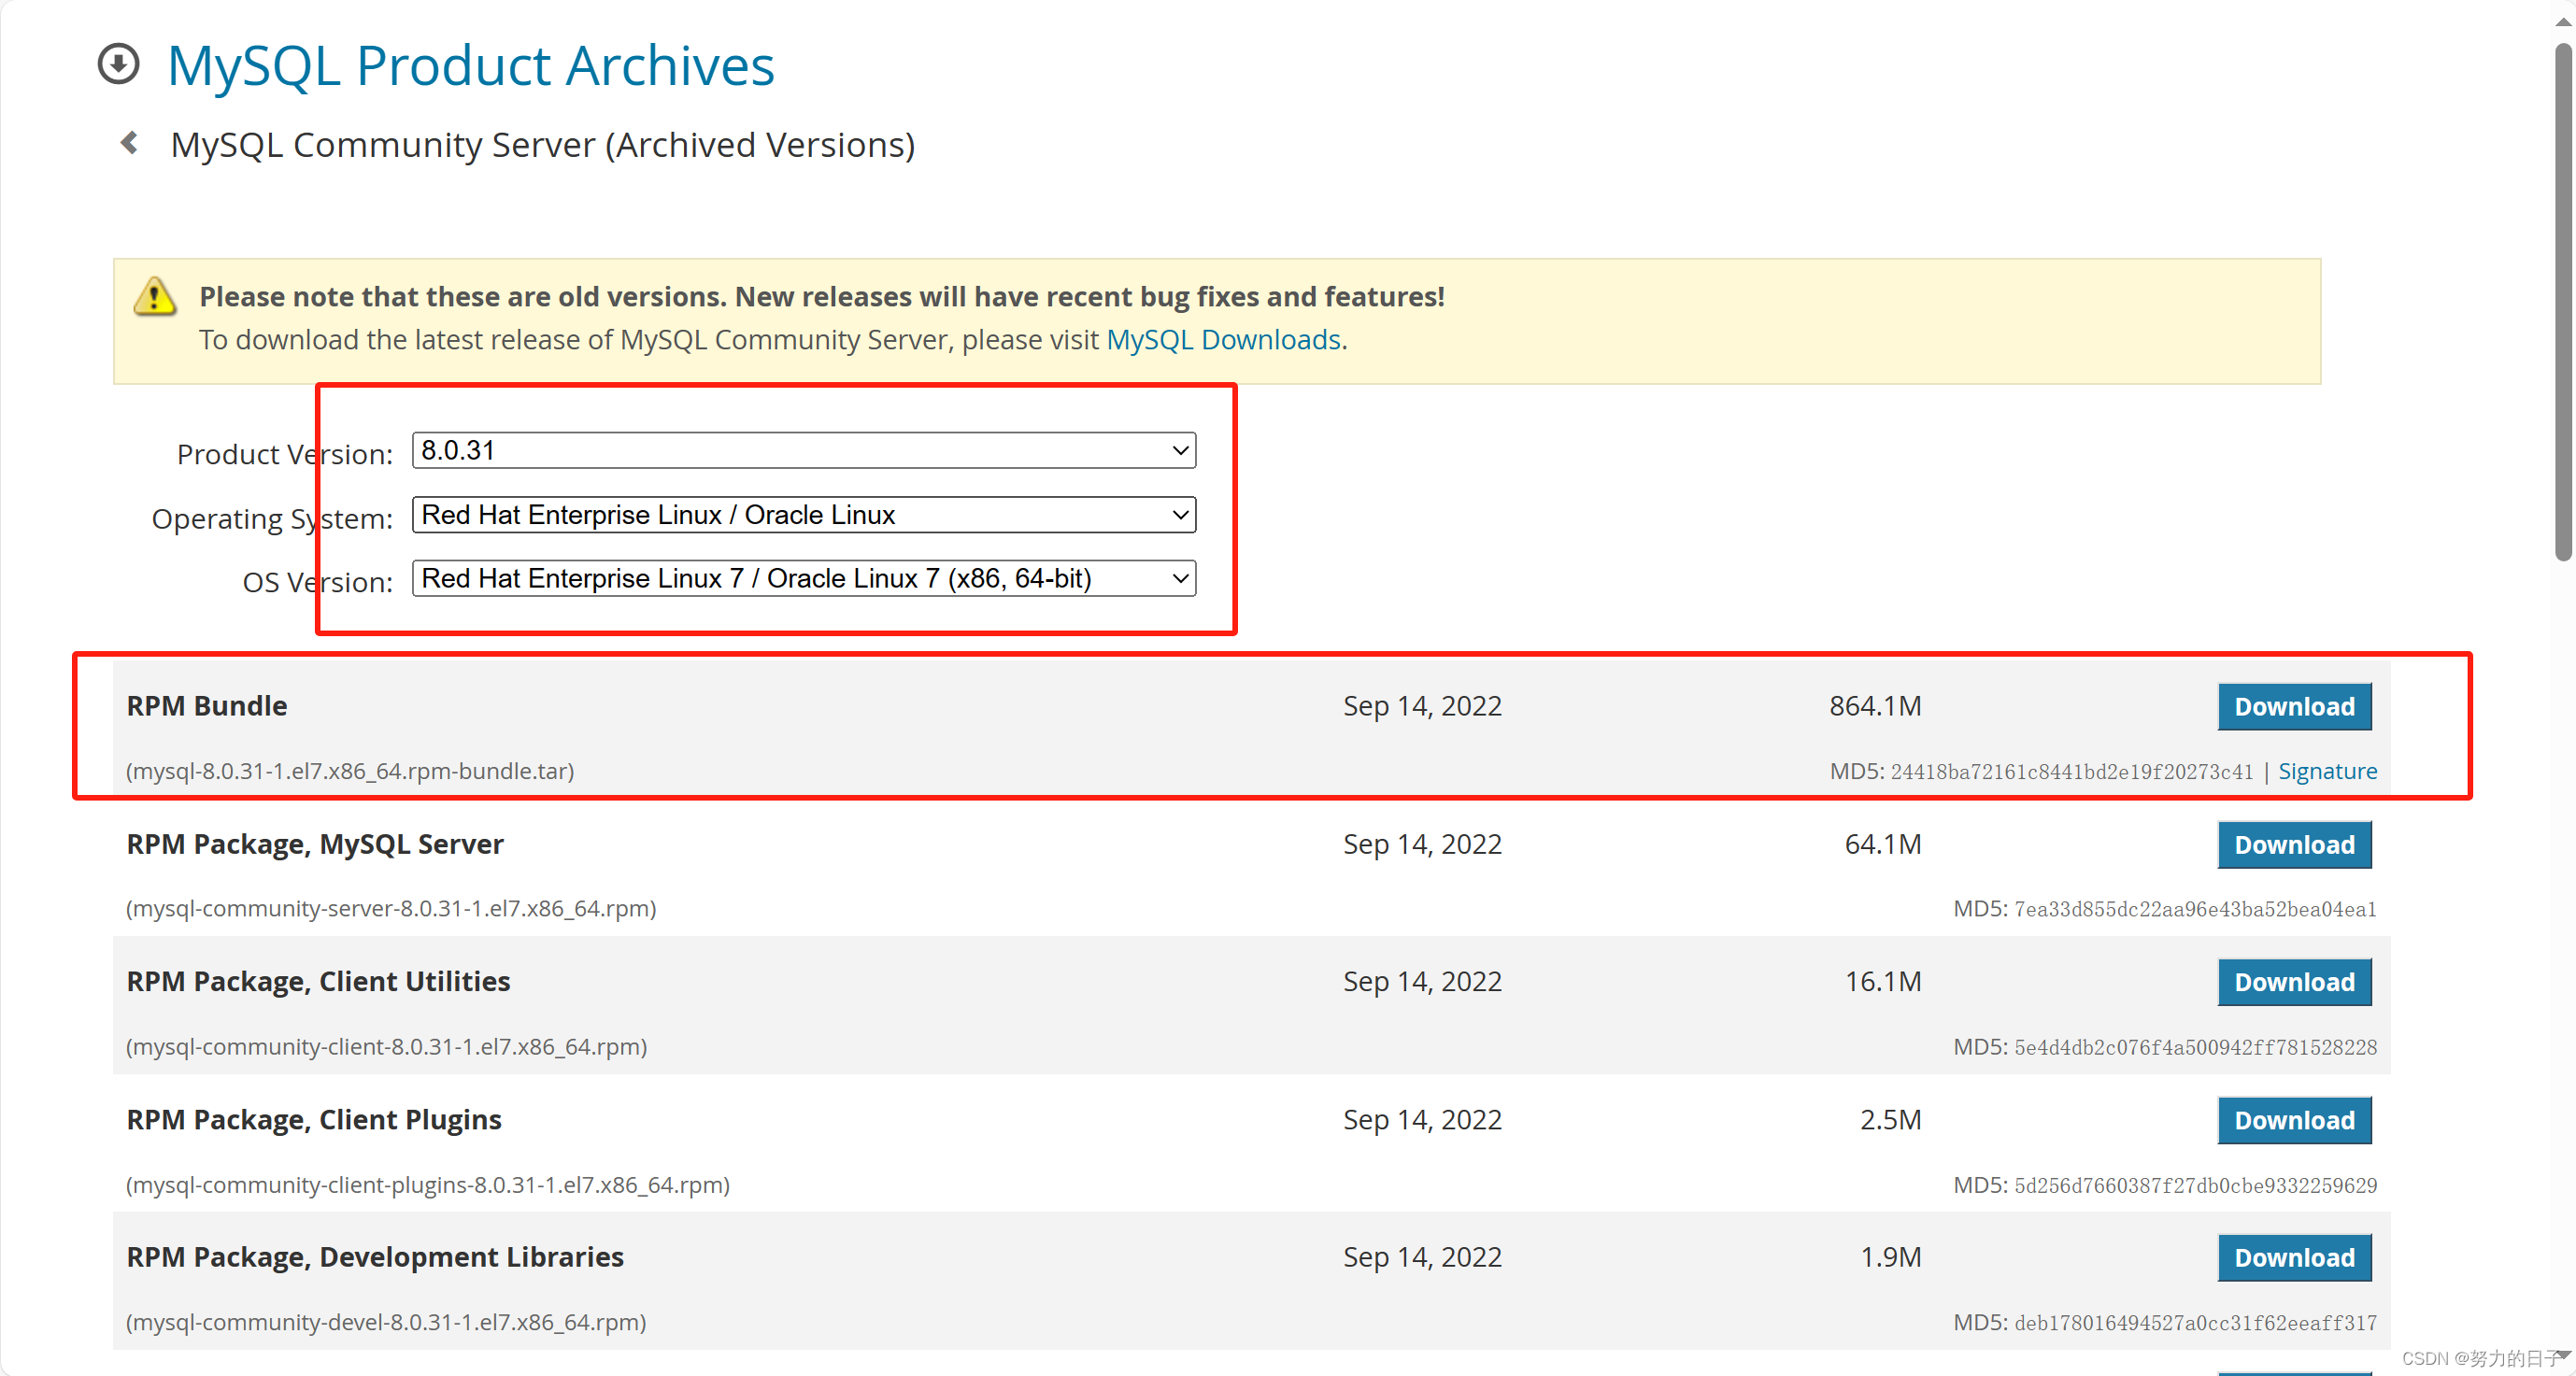Download the Development Libraries RPM package
This screenshot has width=2576, height=1376.
pos(2294,1258)
